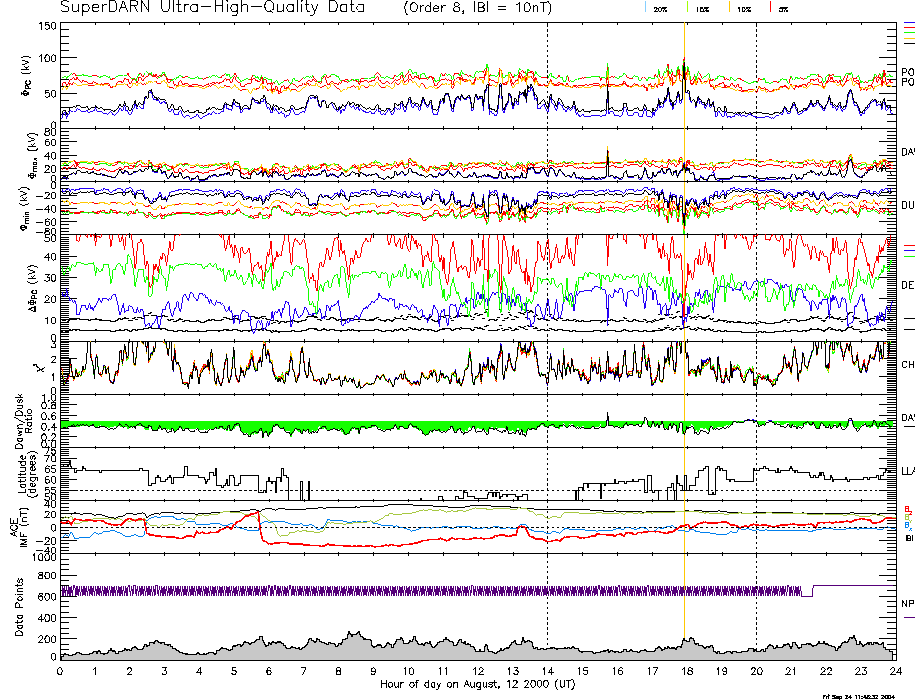The width and height of the screenshot is (915, 700).
Task: Click the 'ΦPC (kV)' axis label of the top panel
Action: (26, 76)
